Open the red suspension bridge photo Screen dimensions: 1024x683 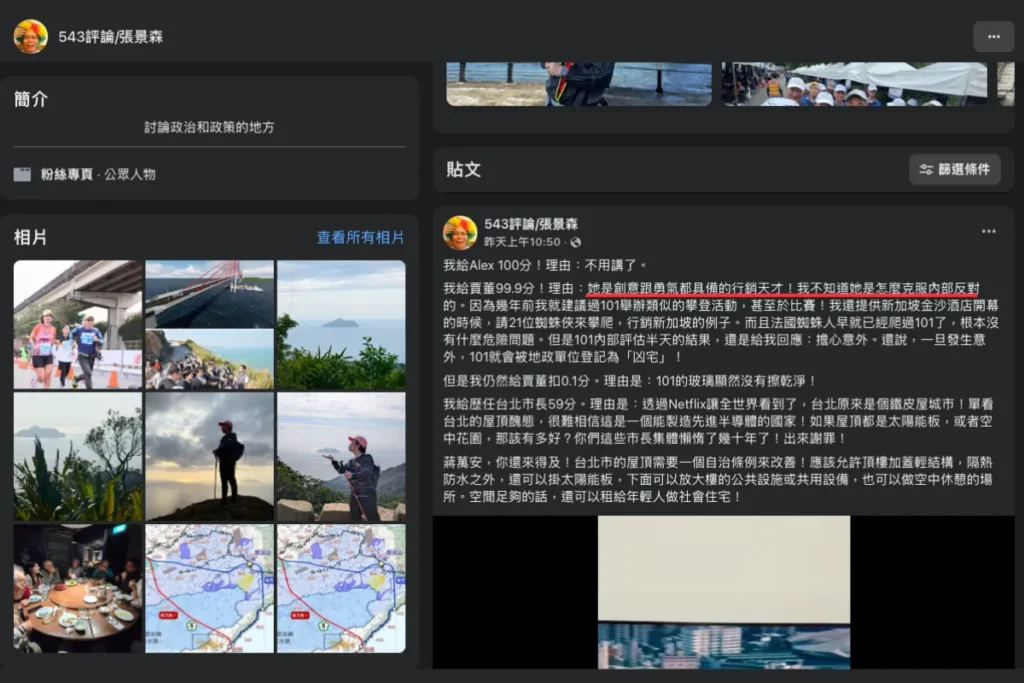(208, 290)
